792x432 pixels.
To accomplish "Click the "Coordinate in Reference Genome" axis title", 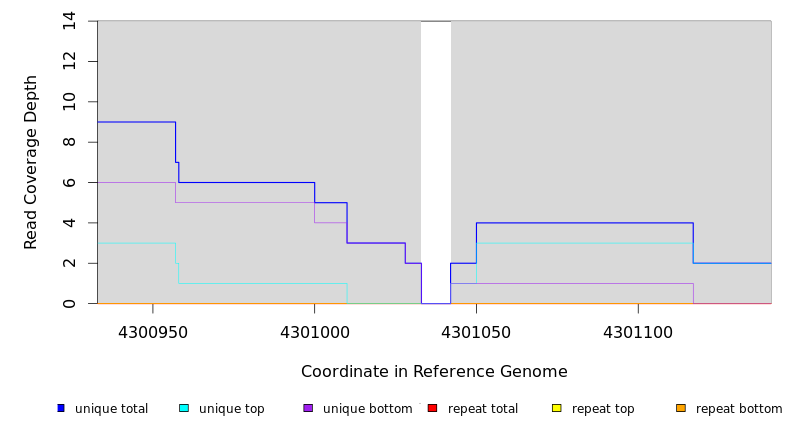I will pos(434,372).
